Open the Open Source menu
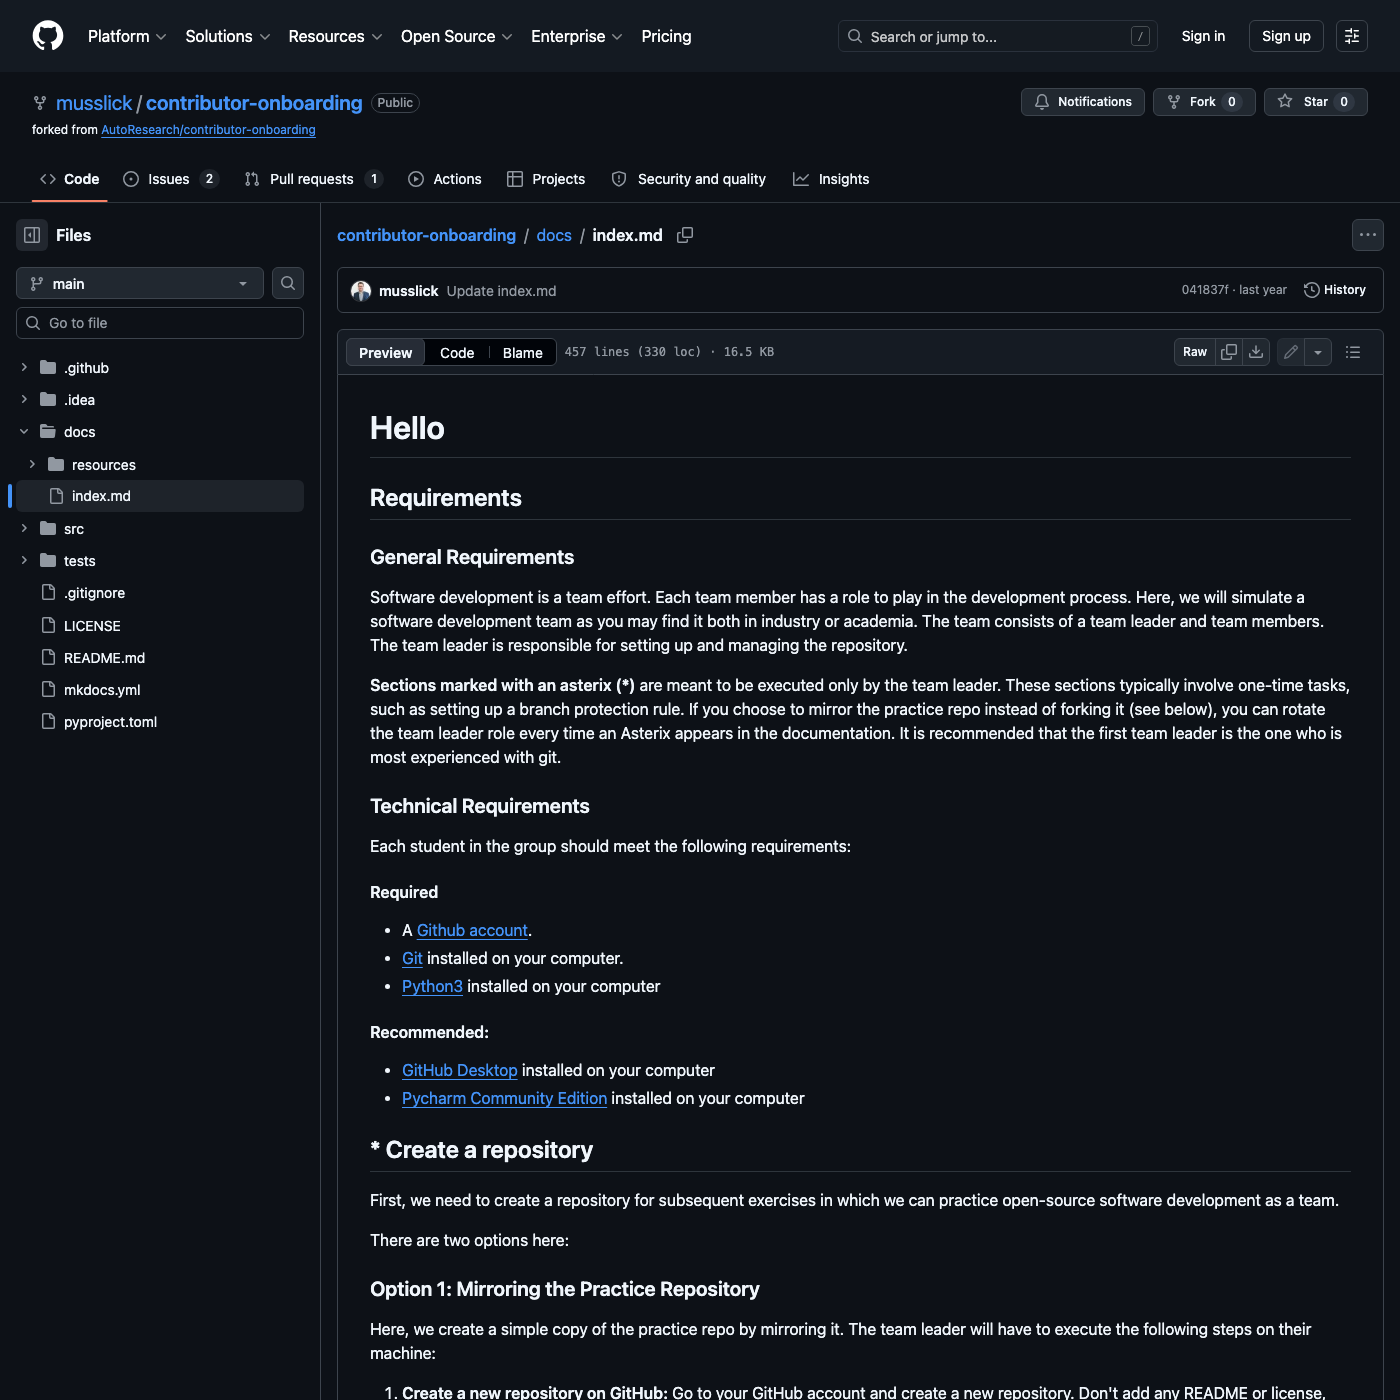Image resolution: width=1400 pixels, height=1400 pixels. click(457, 36)
